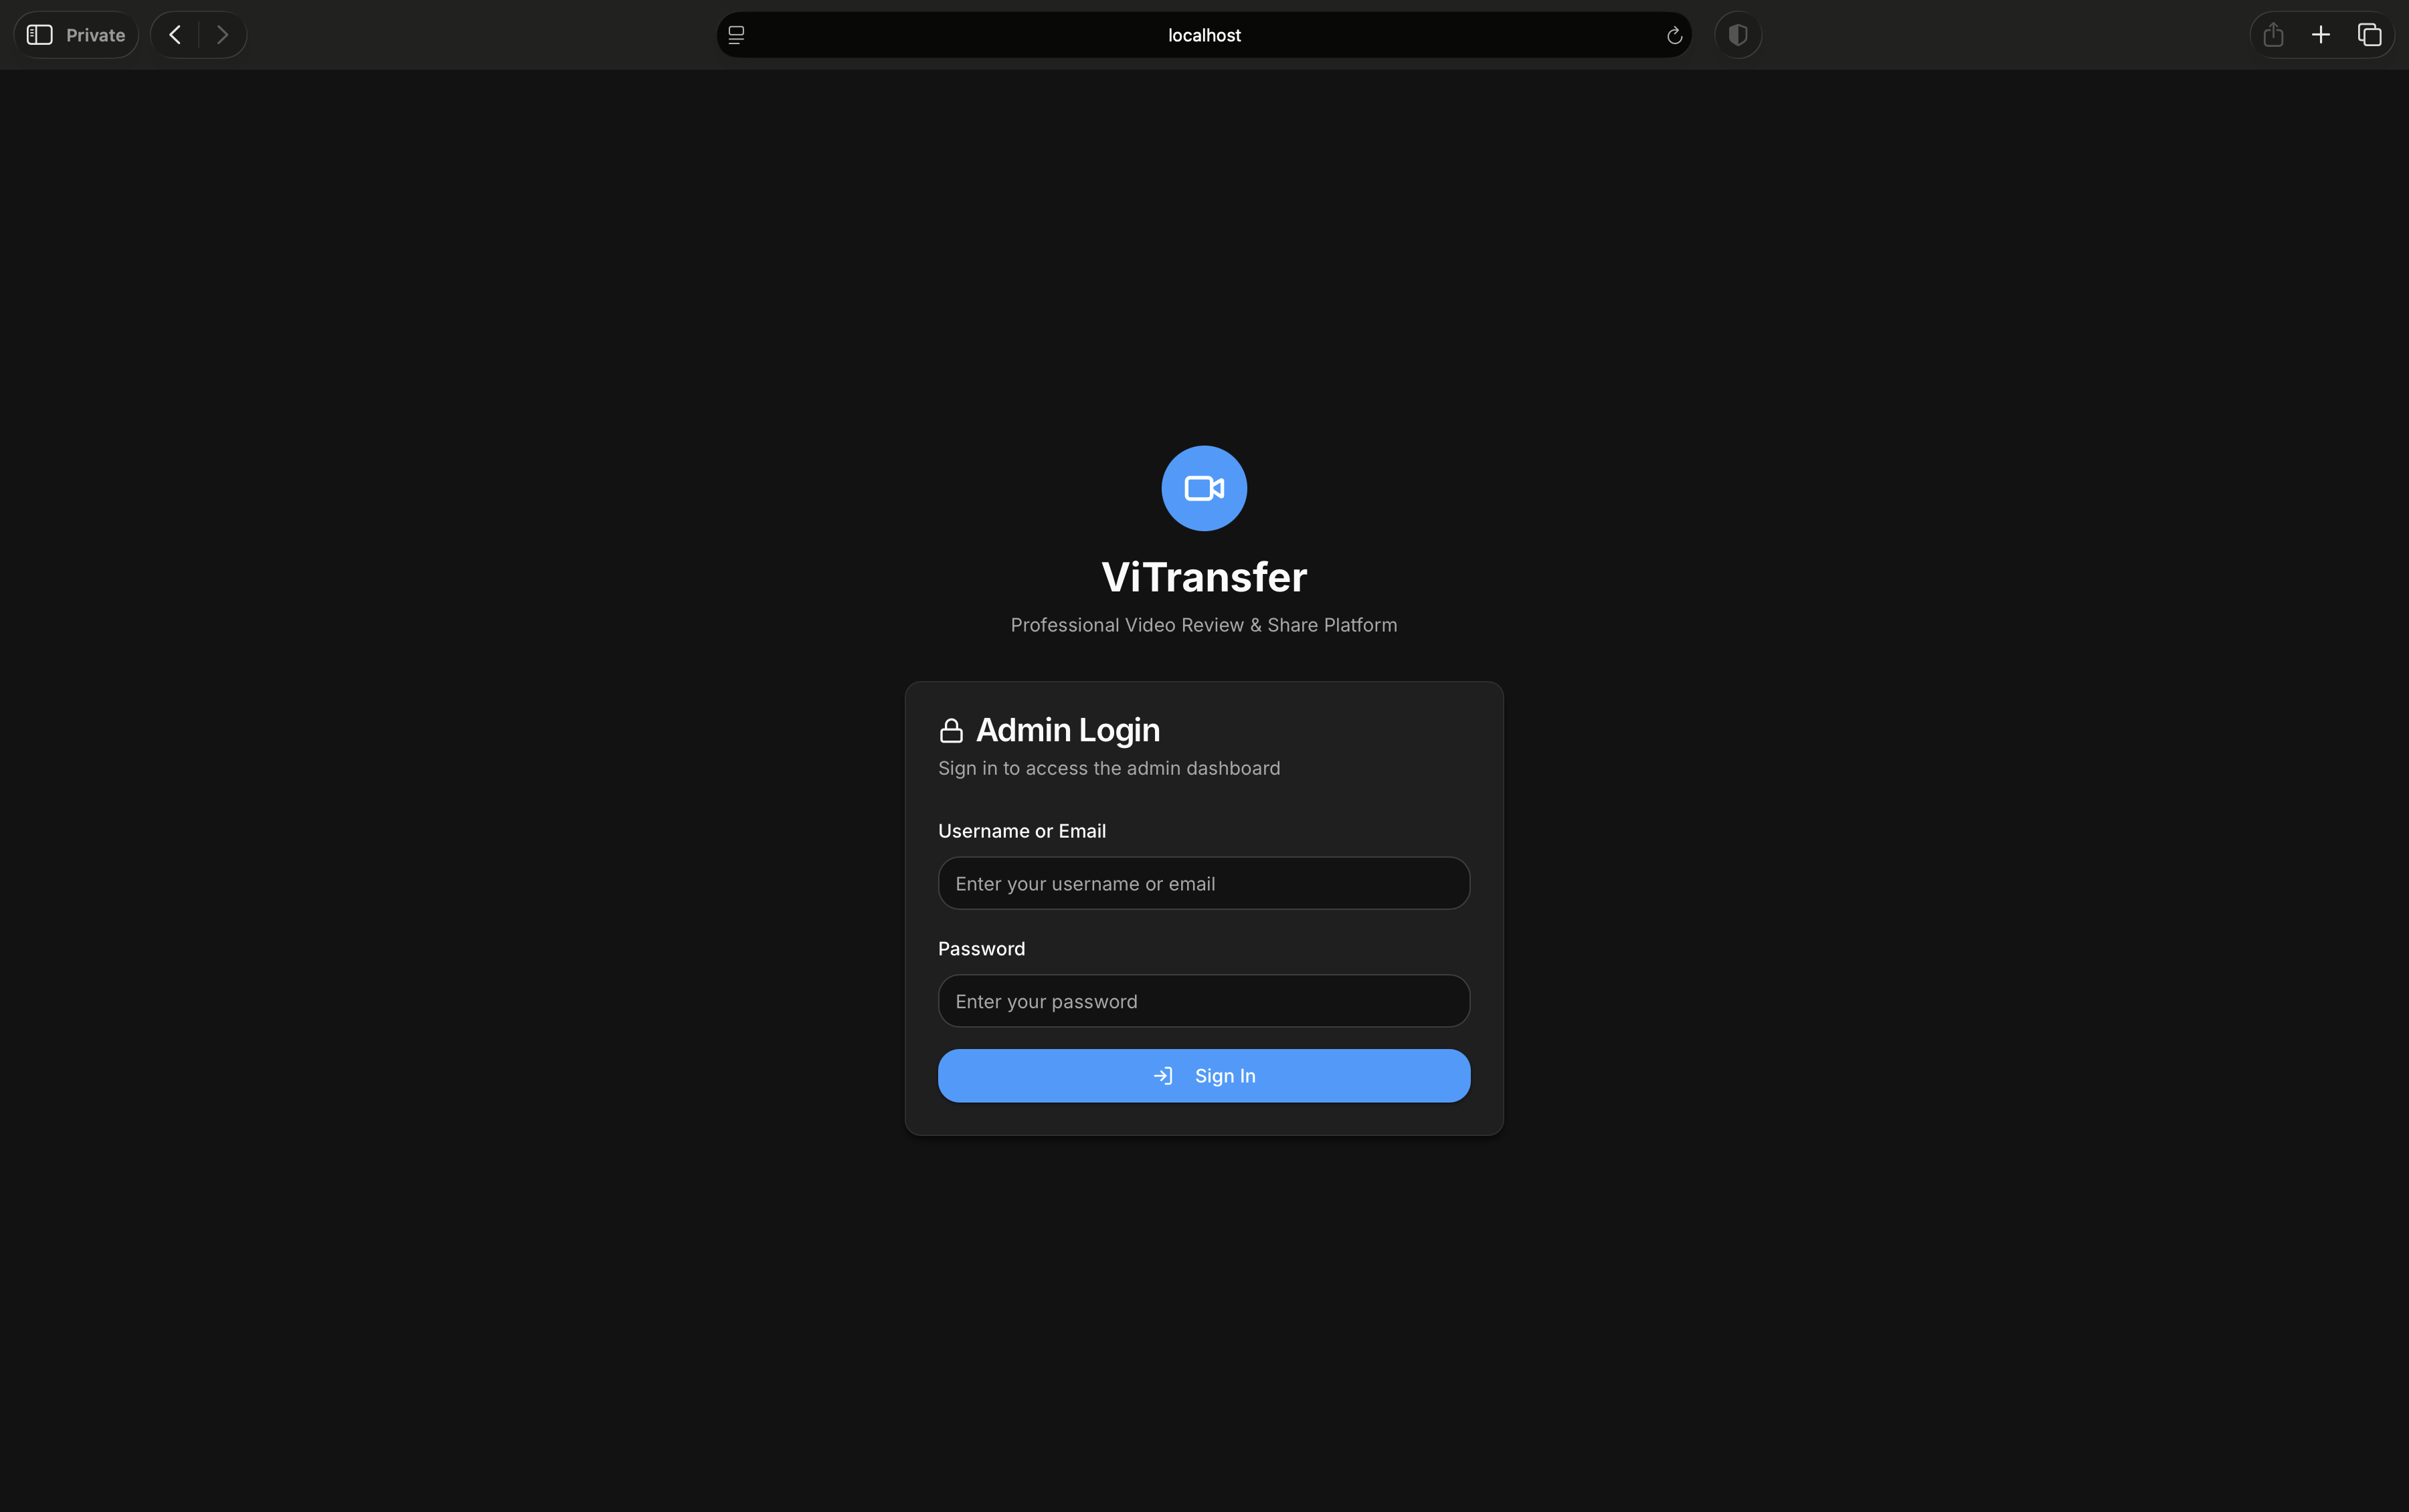The width and height of the screenshot is (2409, 1512).
Task: Open the page reader menu icon
Action: tap(737, 35)
